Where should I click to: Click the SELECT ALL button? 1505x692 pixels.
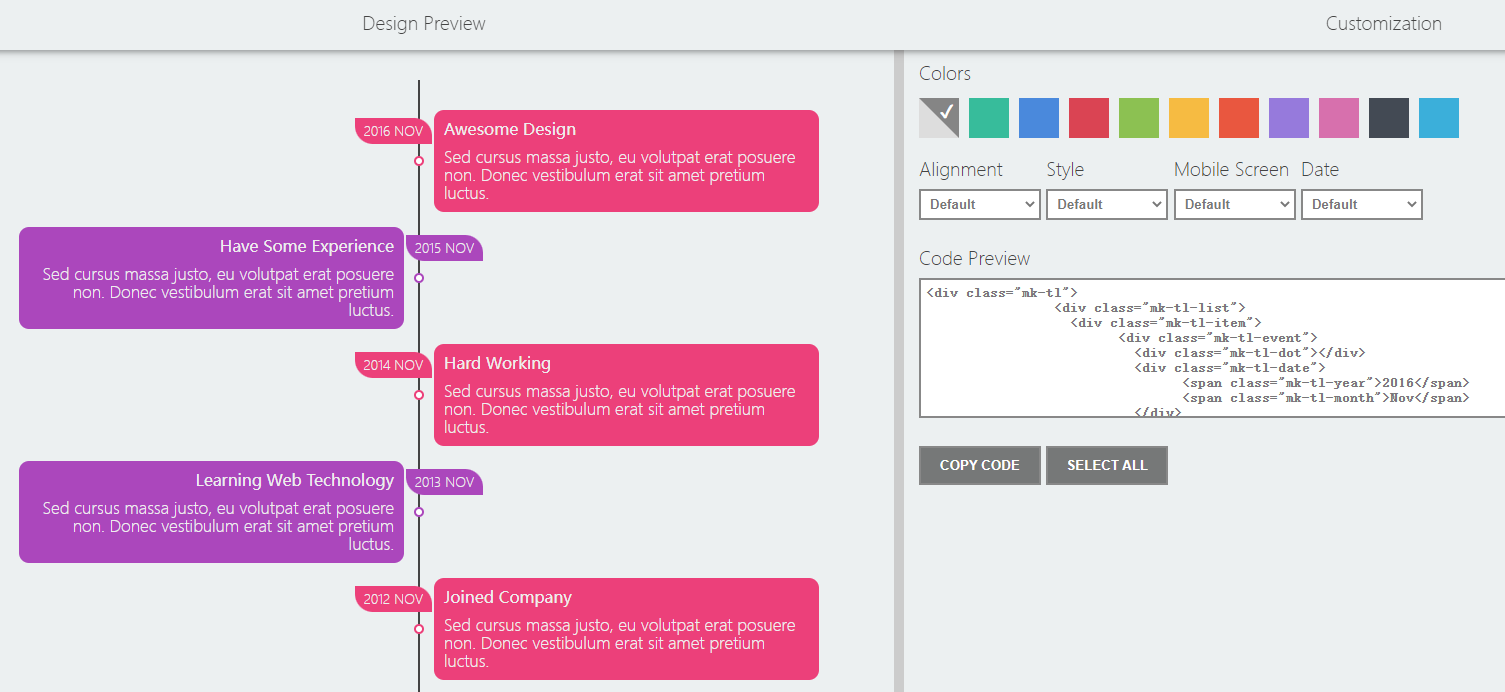pyautogui.click(x=1107, y=465)
